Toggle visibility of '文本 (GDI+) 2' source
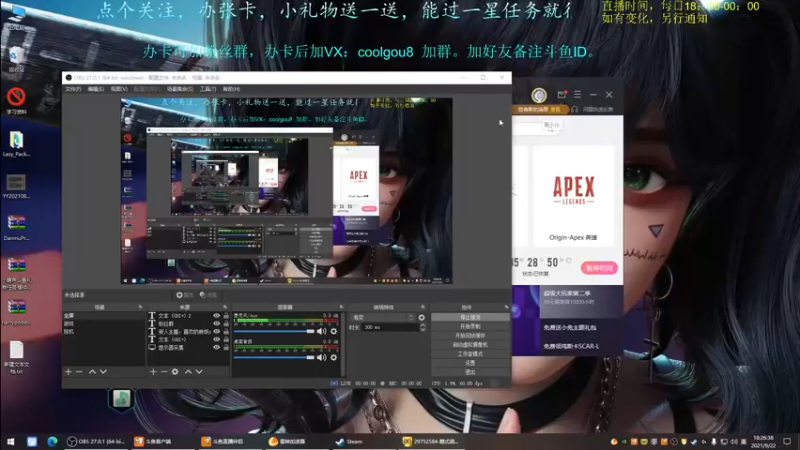 (x=216, y=316)
